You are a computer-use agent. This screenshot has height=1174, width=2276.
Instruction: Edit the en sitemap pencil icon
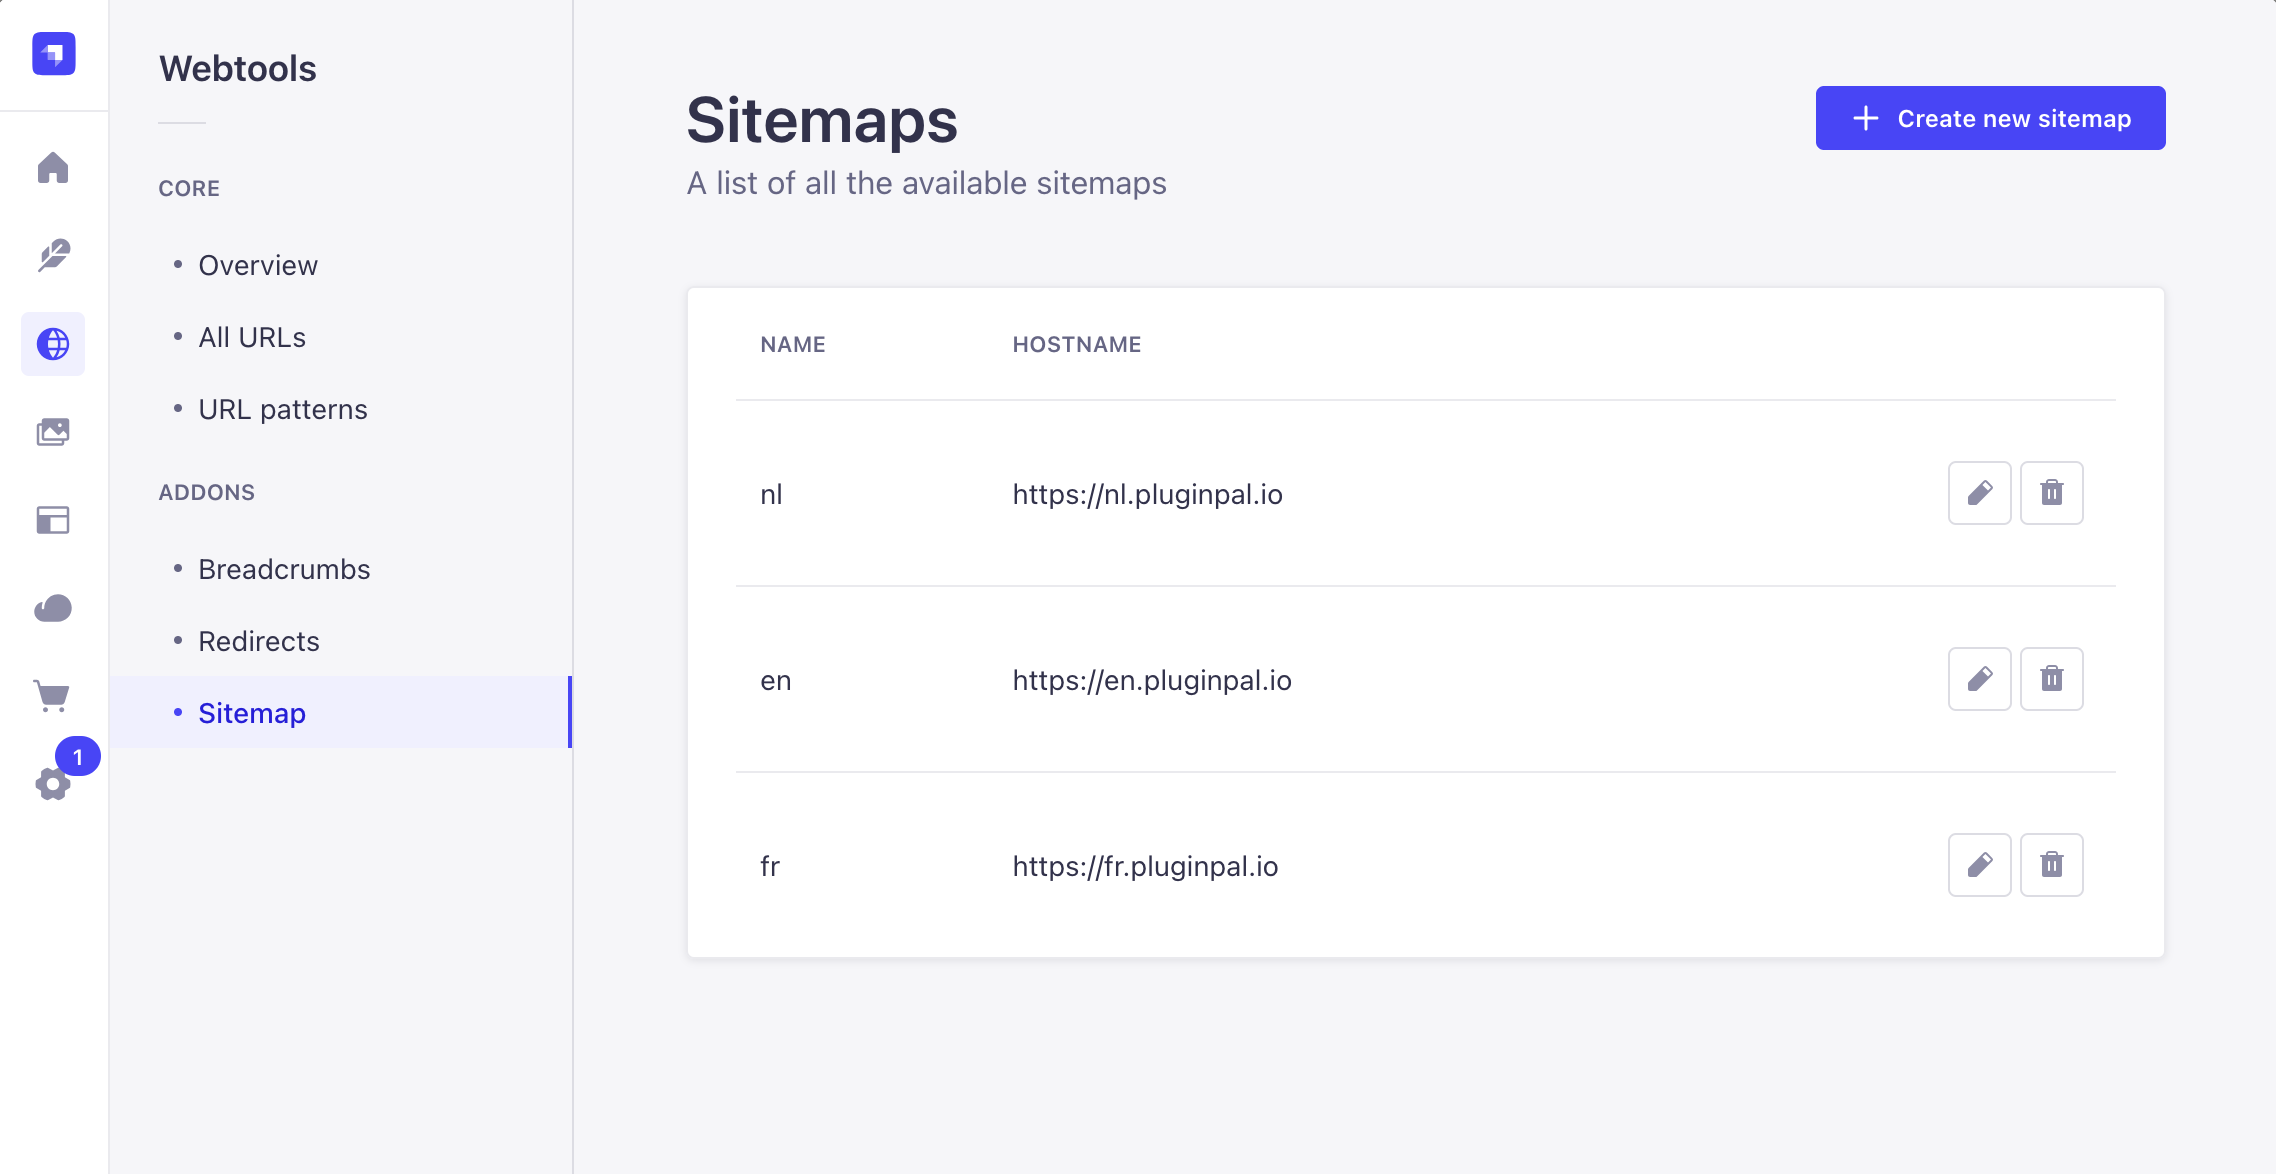tap(1980, 679)
